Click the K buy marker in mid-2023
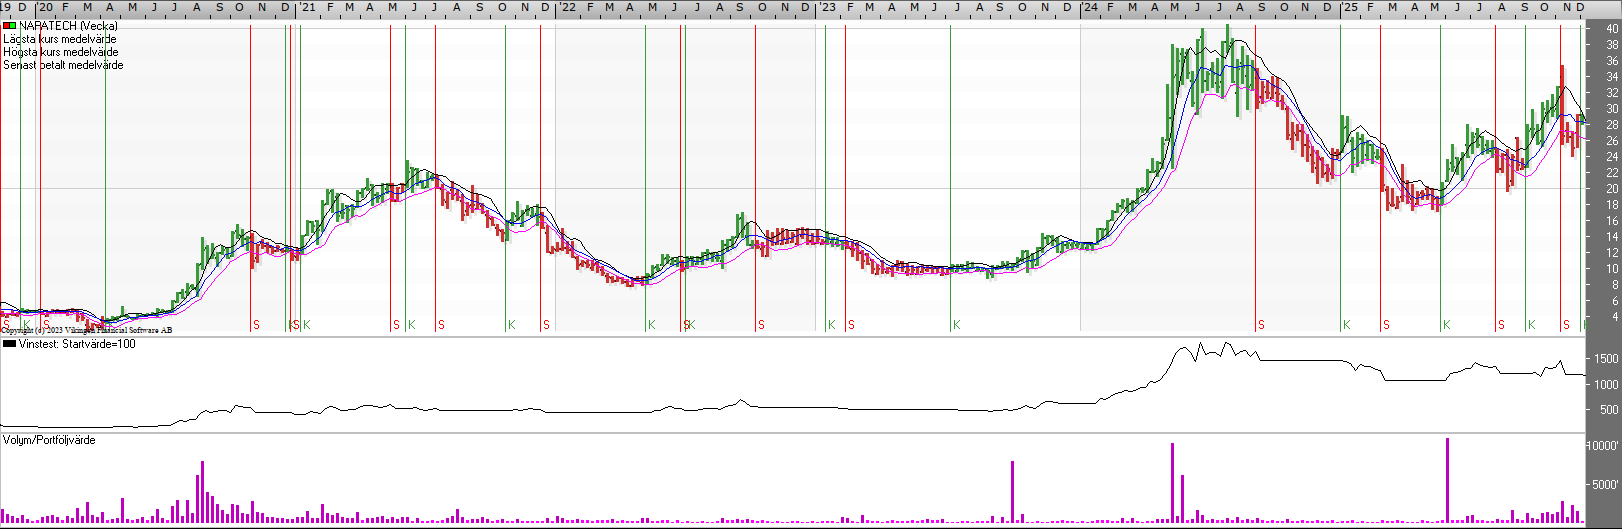Image resolution: width=1622 pixels, height=529 pixels. (x=956, y=325)
